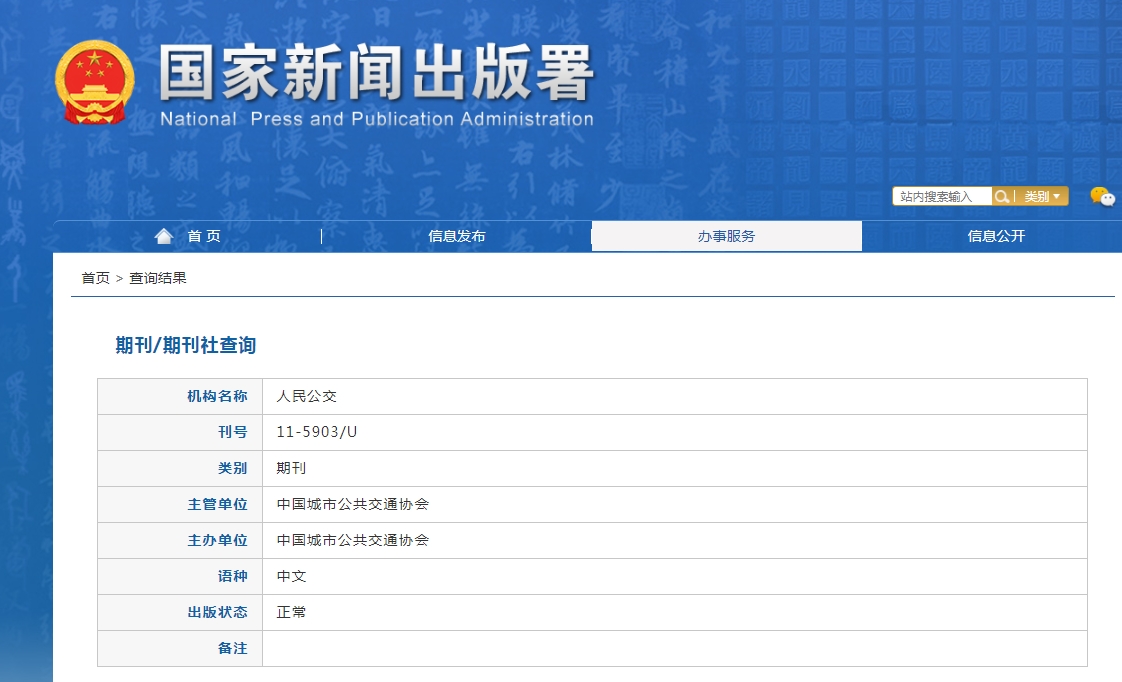This screenshot has width=1122, height=682.
Task: Click the 国家新闻出版署 site title
Action: click(376, 75)
